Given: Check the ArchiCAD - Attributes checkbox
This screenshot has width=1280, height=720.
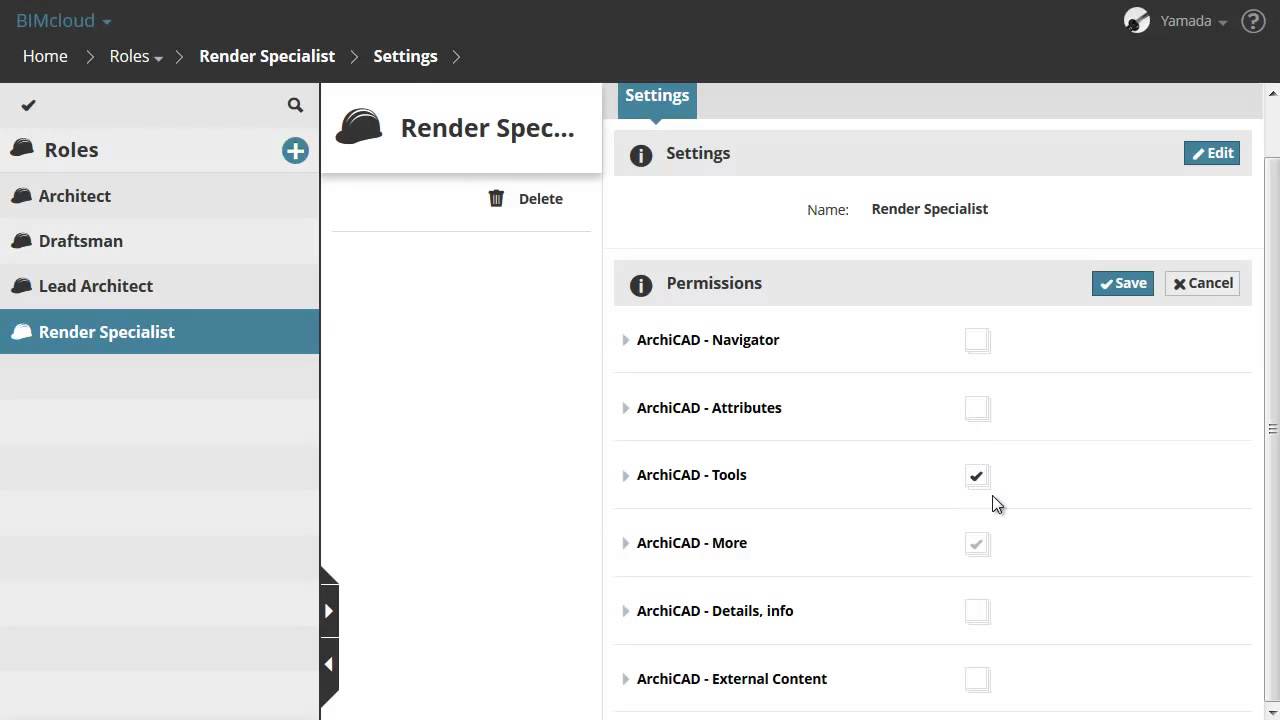Looking at the screenshot, I should coord(977,408).
